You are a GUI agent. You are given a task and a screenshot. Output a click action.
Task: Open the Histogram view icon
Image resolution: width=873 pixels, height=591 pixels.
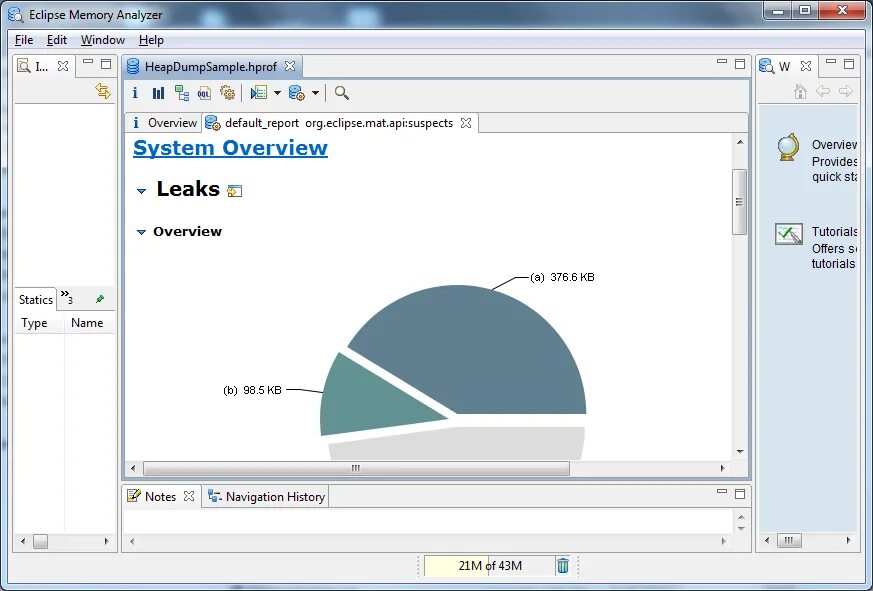(158, 93)
